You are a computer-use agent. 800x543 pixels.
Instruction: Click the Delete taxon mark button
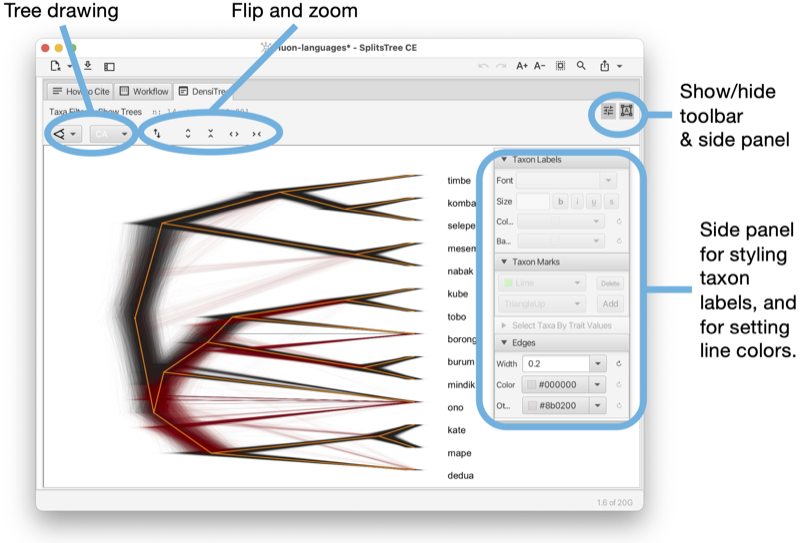pos(610,283)
